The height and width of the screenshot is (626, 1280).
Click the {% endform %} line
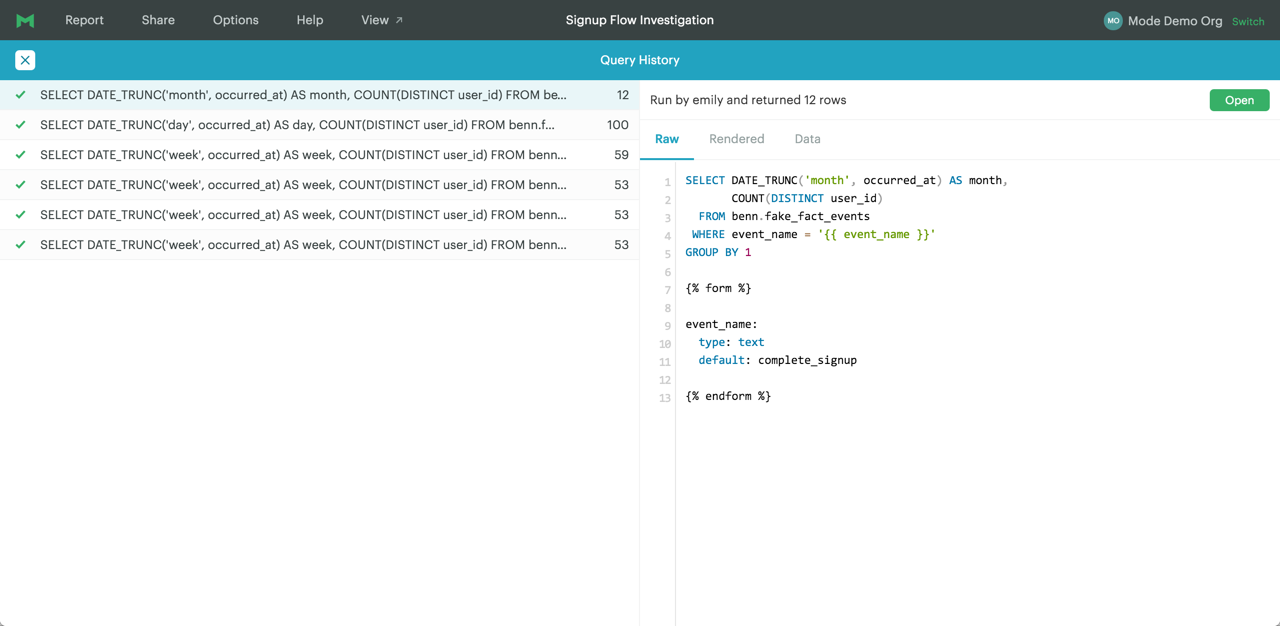pyautogui.click(x=728, y=396)
